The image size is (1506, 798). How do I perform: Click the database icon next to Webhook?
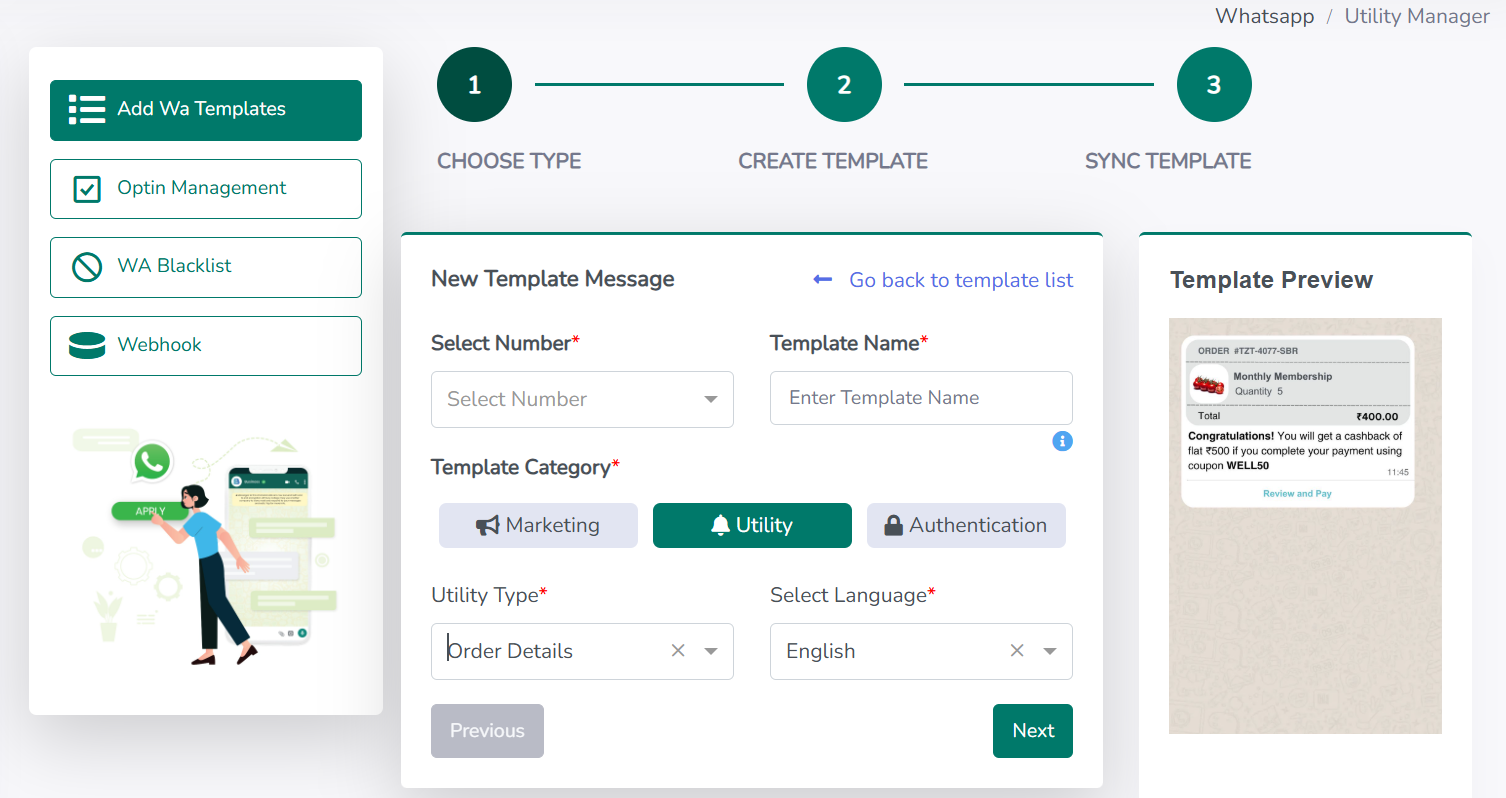pos(88,345)
